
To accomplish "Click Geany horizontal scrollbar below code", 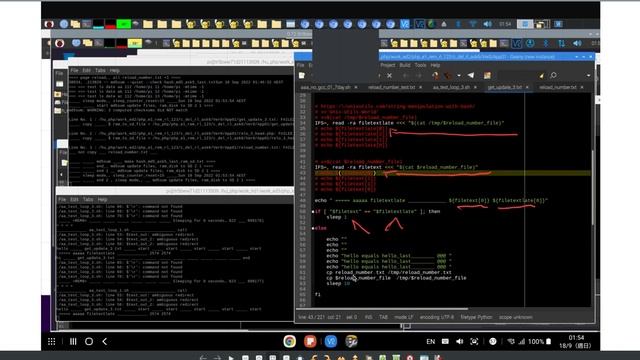I will point(382,309).
